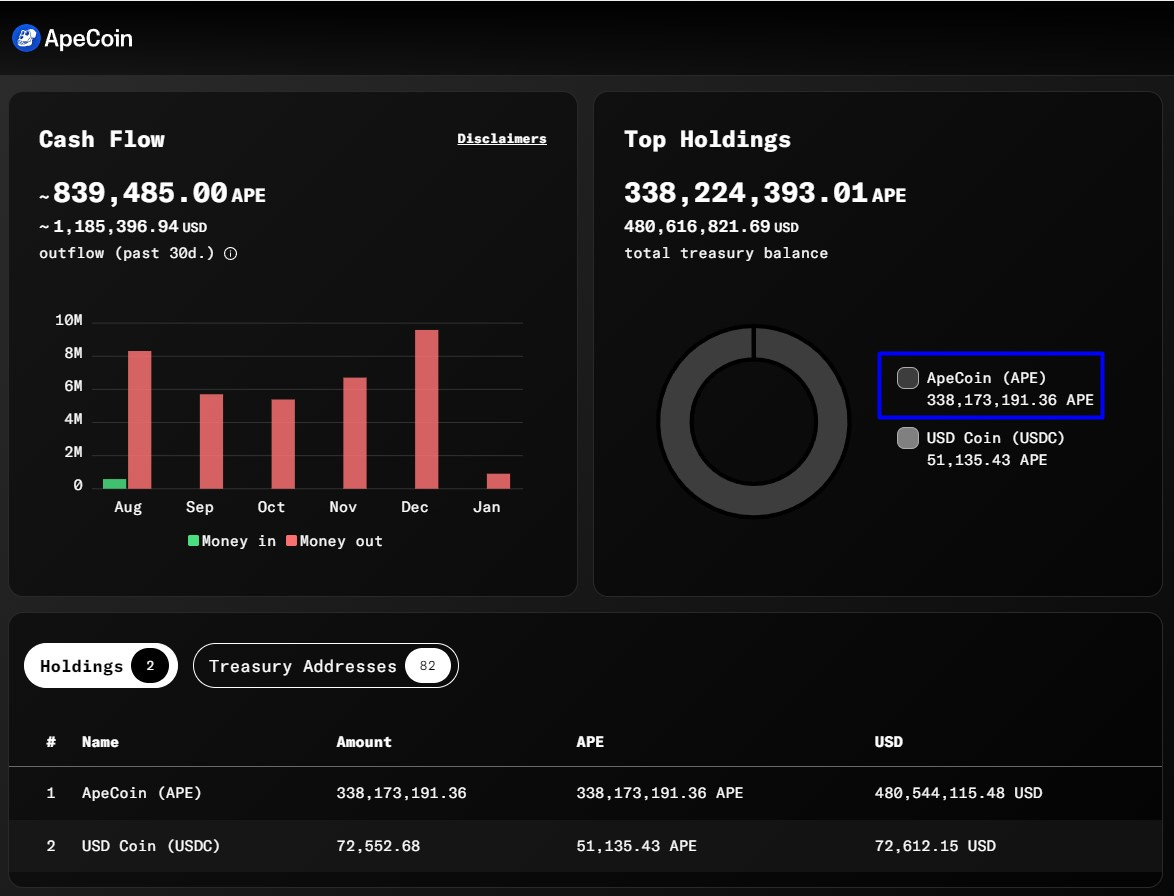Click the Dec money out bar
Image resolution: width=1174 pixels, height=896 pixels.
(427, 409)
